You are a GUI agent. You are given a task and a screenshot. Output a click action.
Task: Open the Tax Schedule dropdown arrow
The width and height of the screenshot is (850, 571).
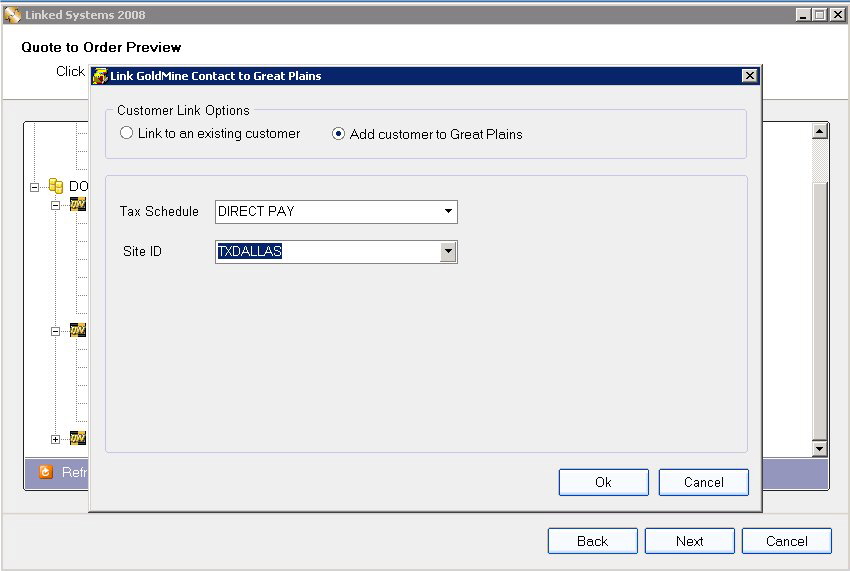(x=448, y=211)
